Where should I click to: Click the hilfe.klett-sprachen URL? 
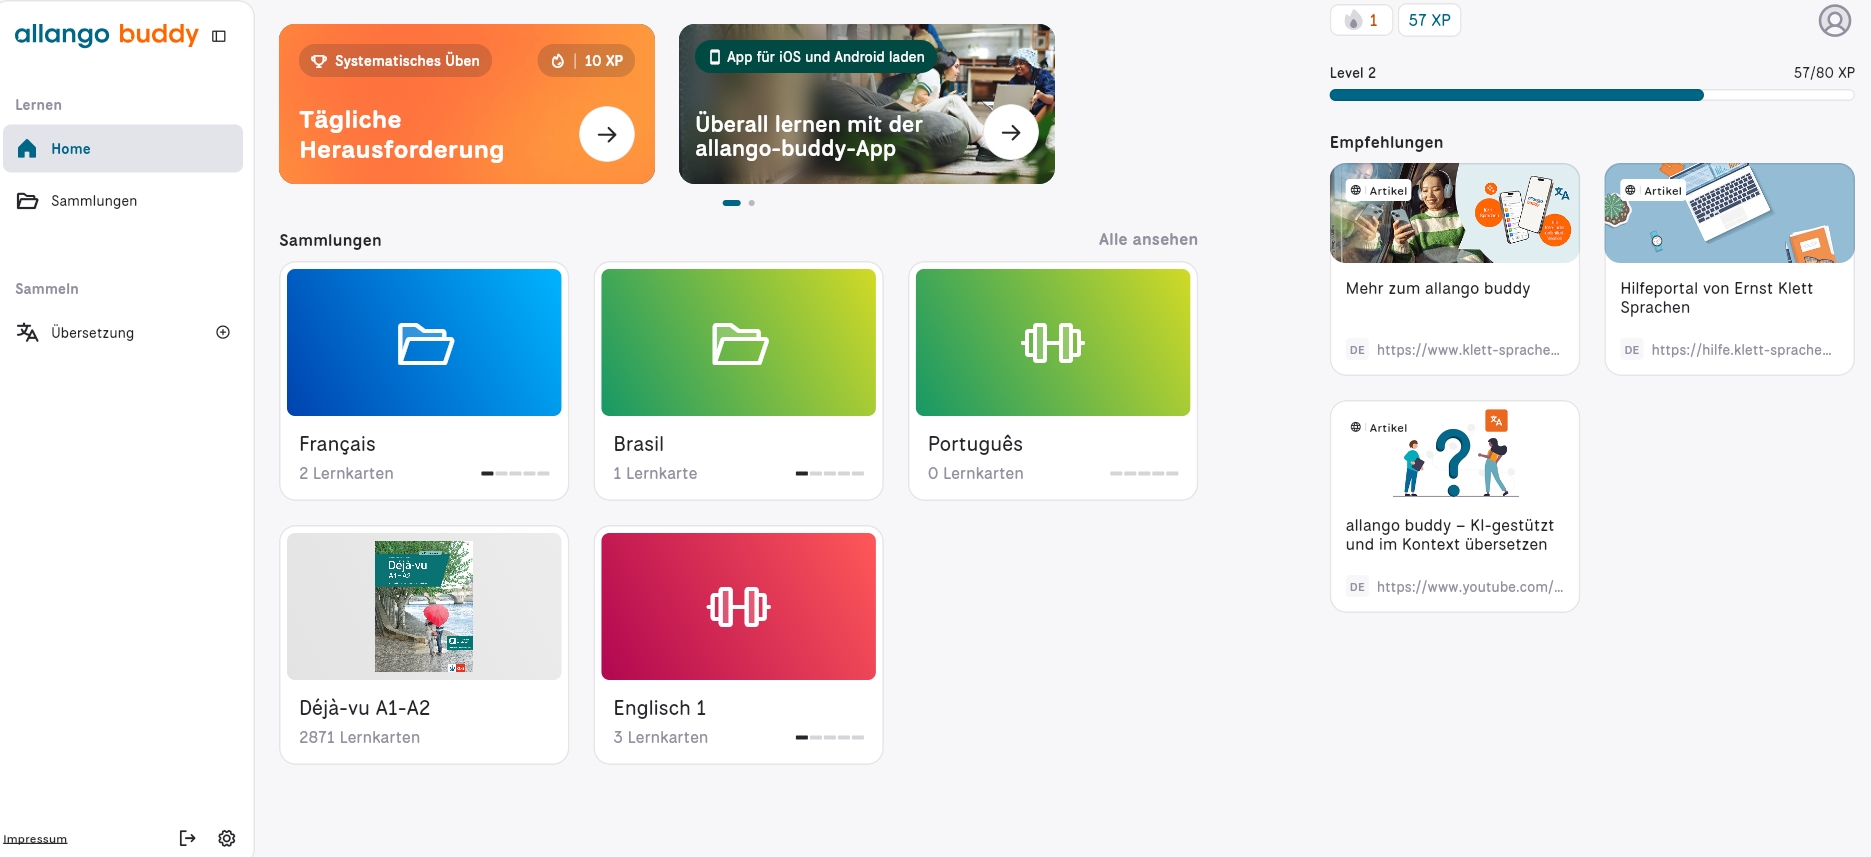coord(1741,350)
